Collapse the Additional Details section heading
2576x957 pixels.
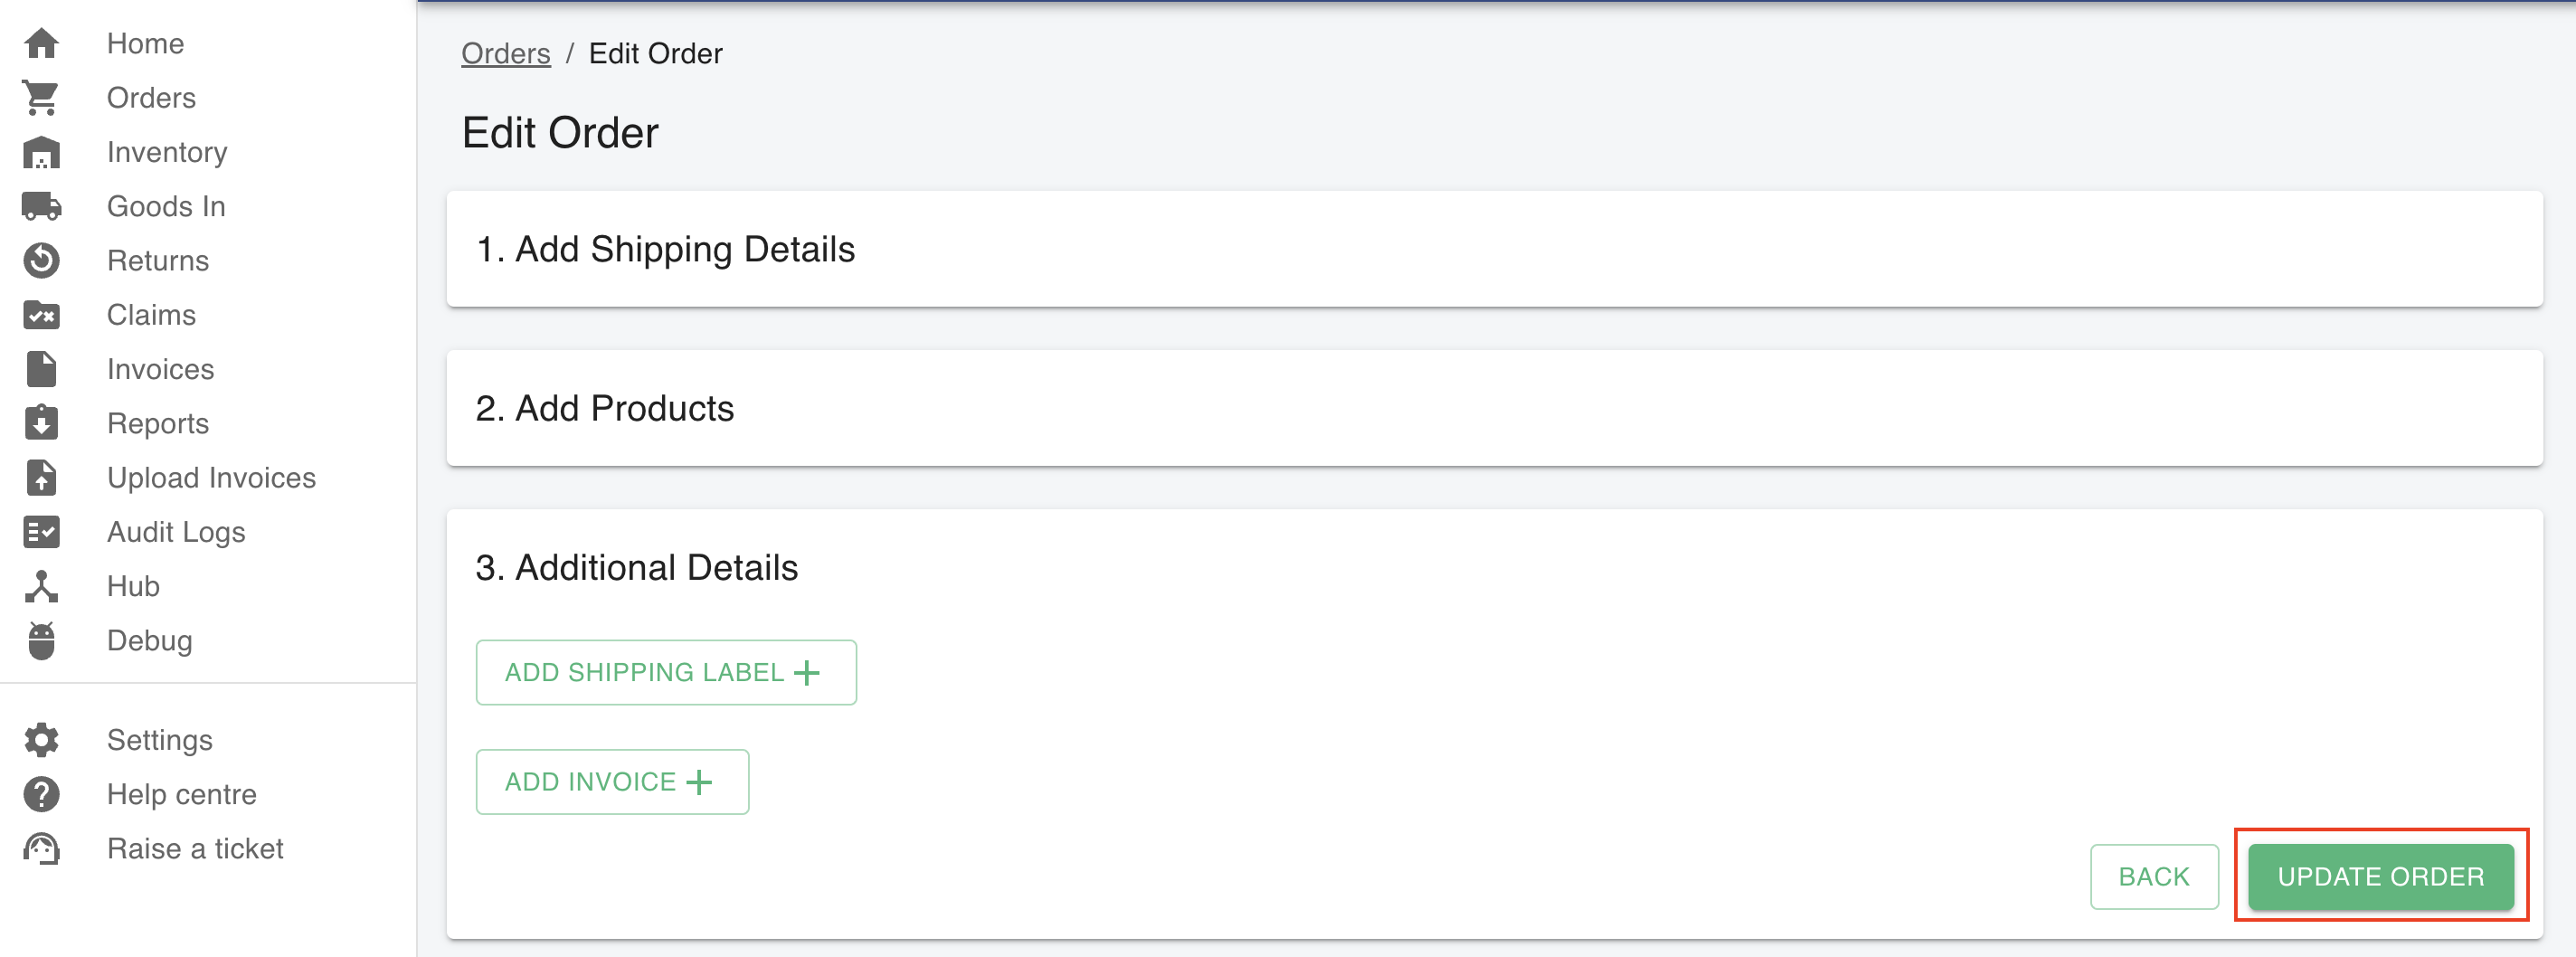(x=636, y=568)
